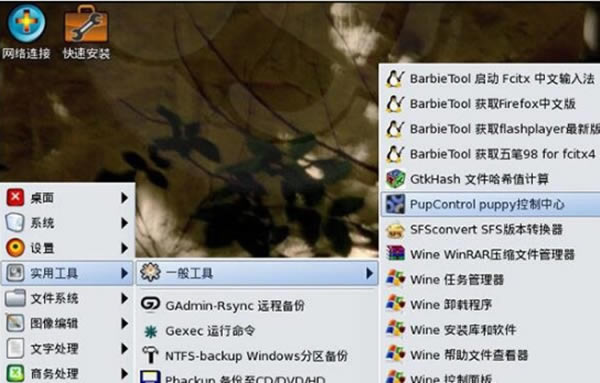
Task: Click the green spreadsheet icon beside 商务处理
Action: 15,373
